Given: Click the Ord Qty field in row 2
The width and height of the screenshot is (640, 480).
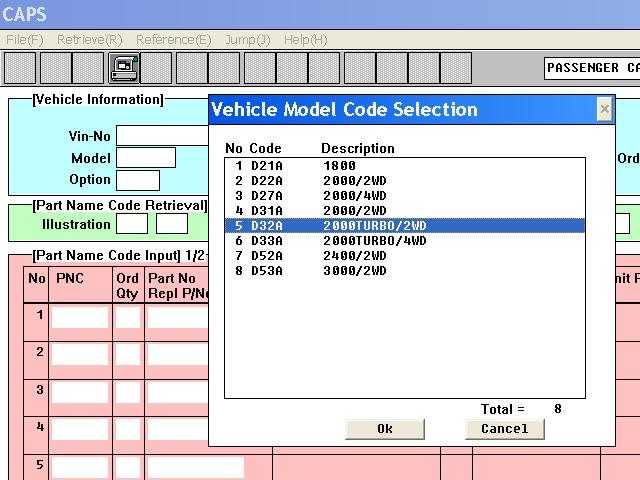Looking at the screenshot, I should (x=128, y=355).
